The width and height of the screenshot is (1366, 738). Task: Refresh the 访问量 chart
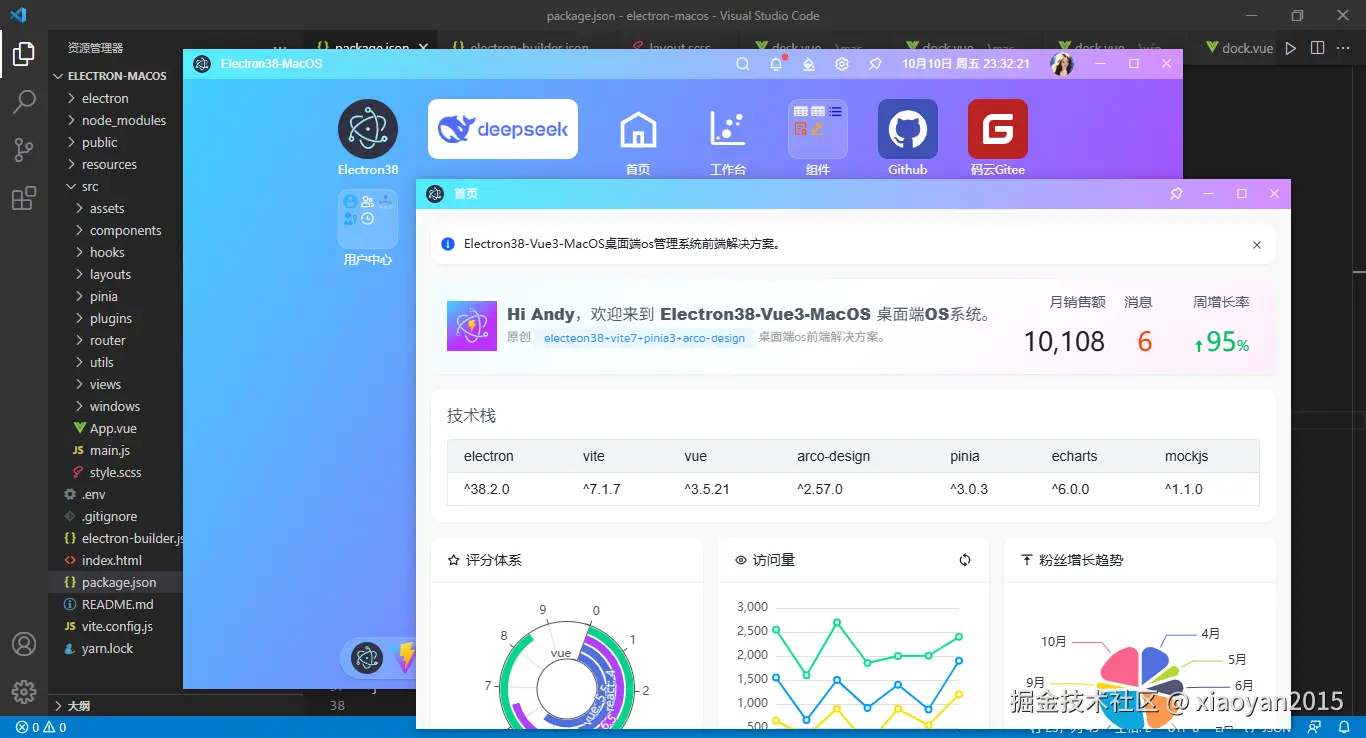[x=964, y=560]
